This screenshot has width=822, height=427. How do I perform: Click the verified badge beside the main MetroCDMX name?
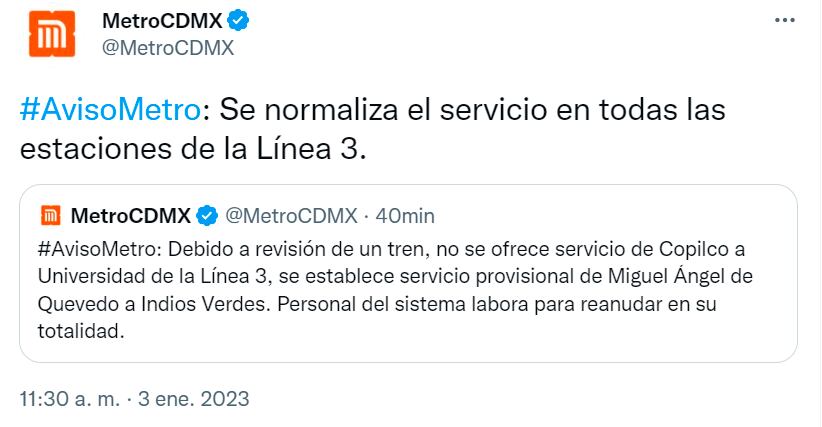[x=237, y=20]
